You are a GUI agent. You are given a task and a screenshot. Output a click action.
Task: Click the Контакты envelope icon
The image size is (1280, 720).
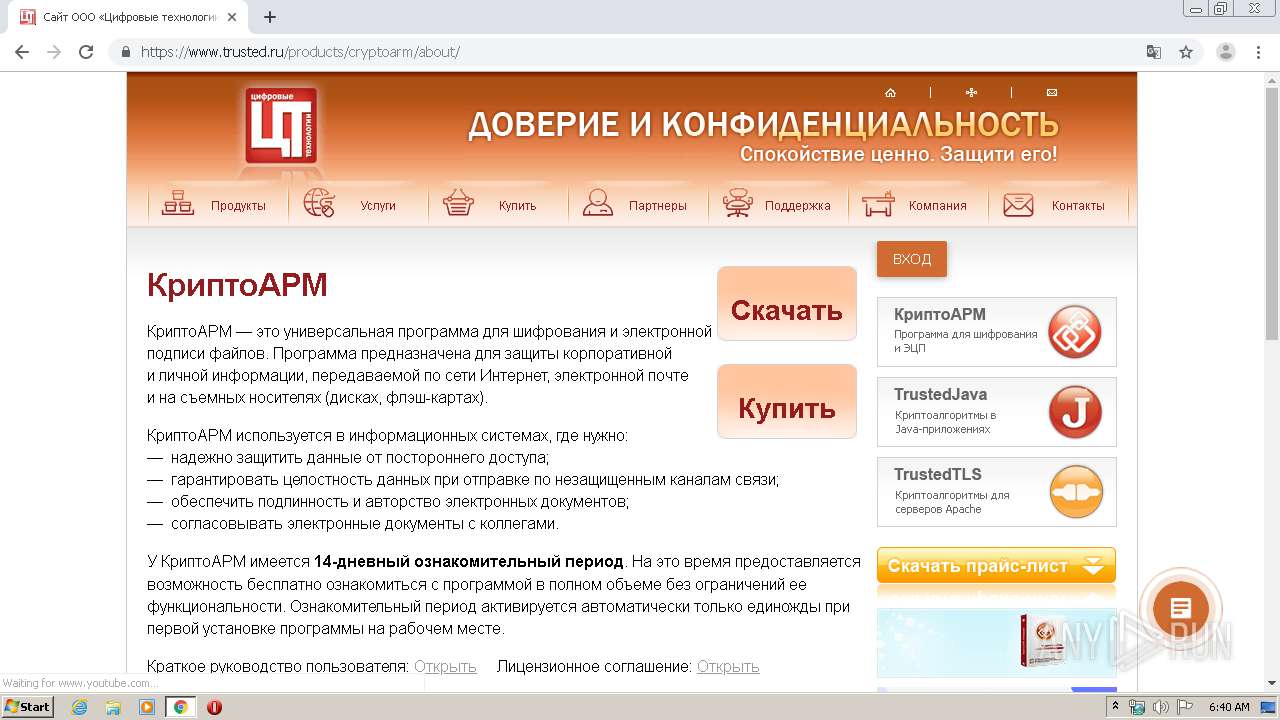(x=1018, y=205)
